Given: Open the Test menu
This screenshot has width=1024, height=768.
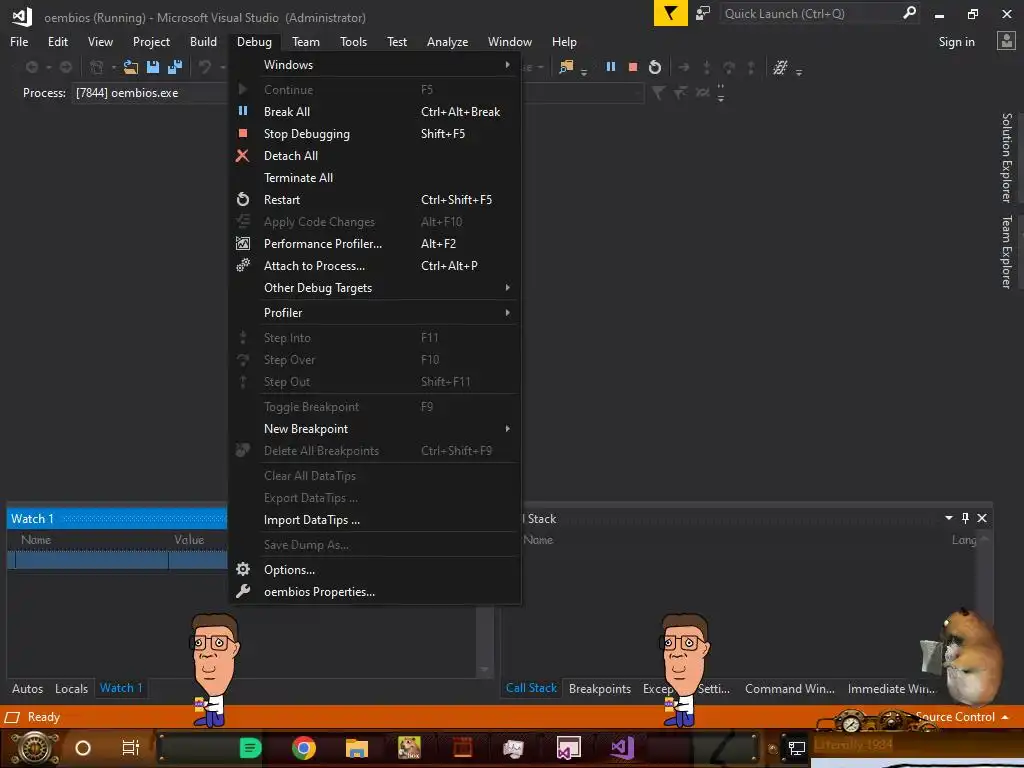Looking at the screenshot, I should [396, 42].
